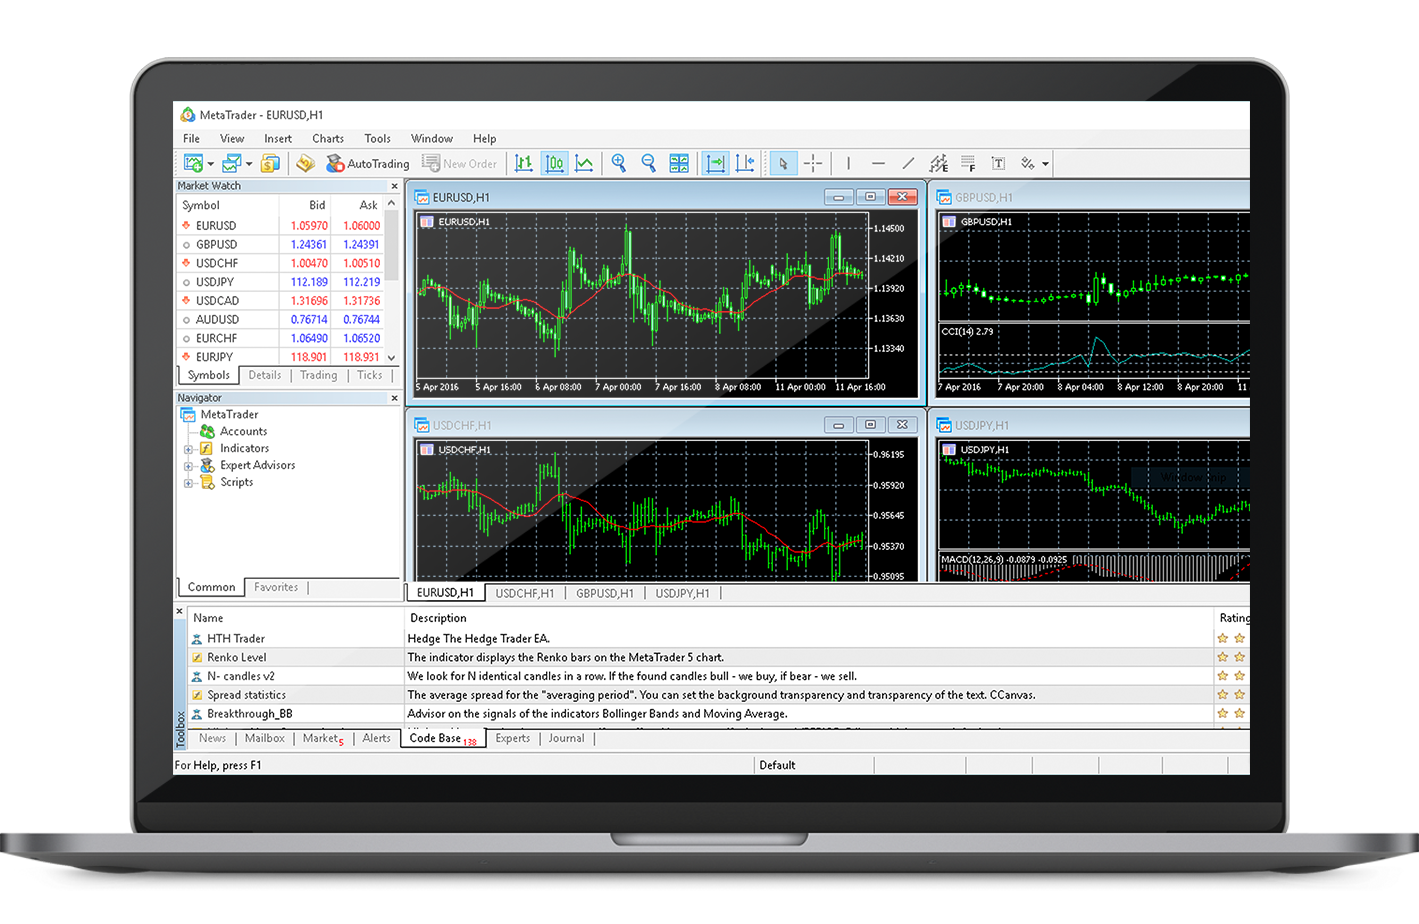Select the Horizontal Line drawing tool

point(878,163)
